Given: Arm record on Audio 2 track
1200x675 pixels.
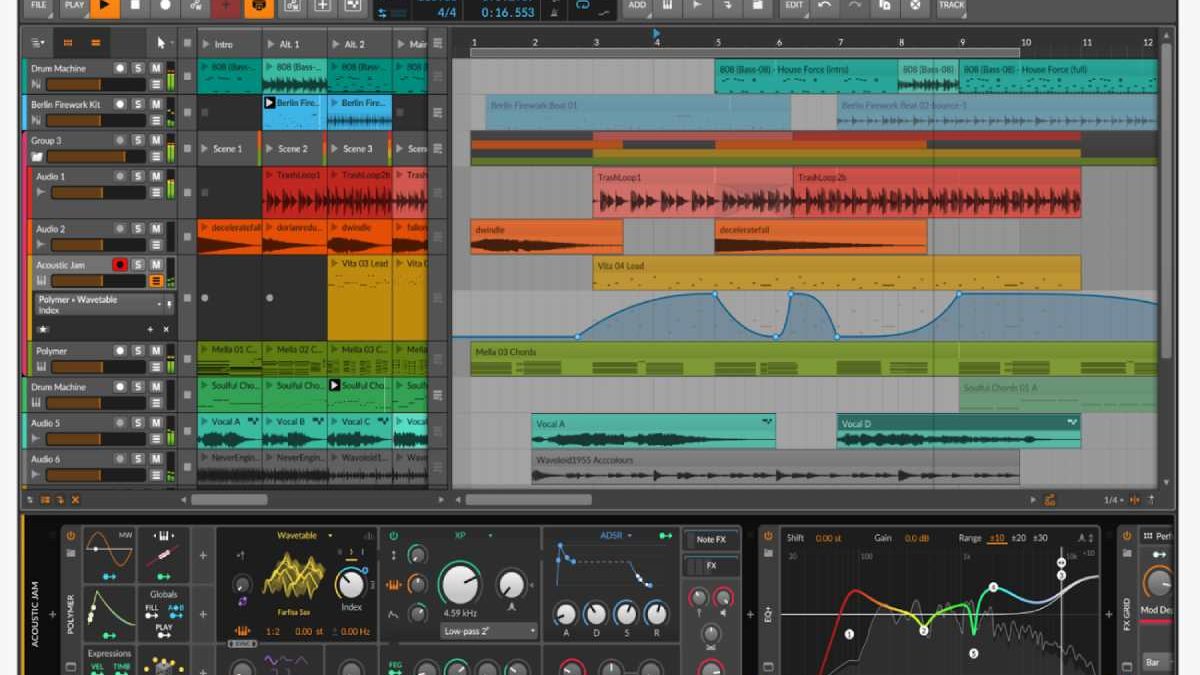Looking at the screenshot, I should 120,229.
